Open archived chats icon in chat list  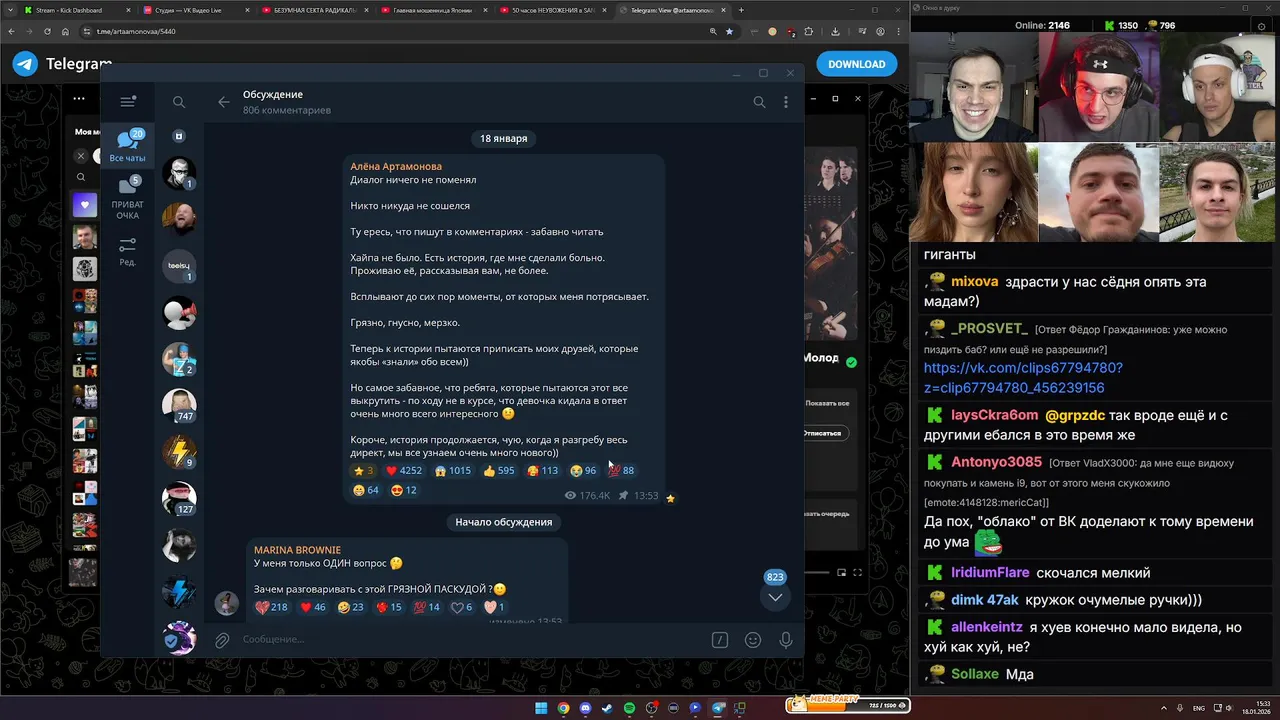179,136
